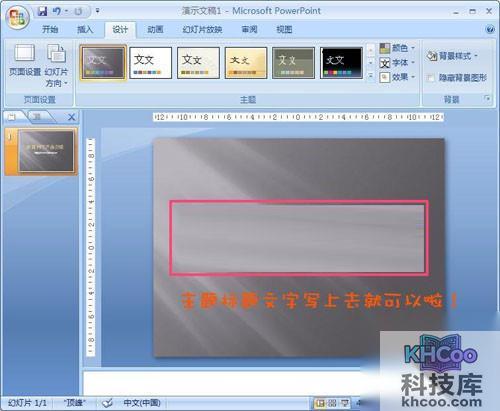Switch to the outline pane tab
The height and width of the screenshot is (411, 500).
(x=38, y=117)
